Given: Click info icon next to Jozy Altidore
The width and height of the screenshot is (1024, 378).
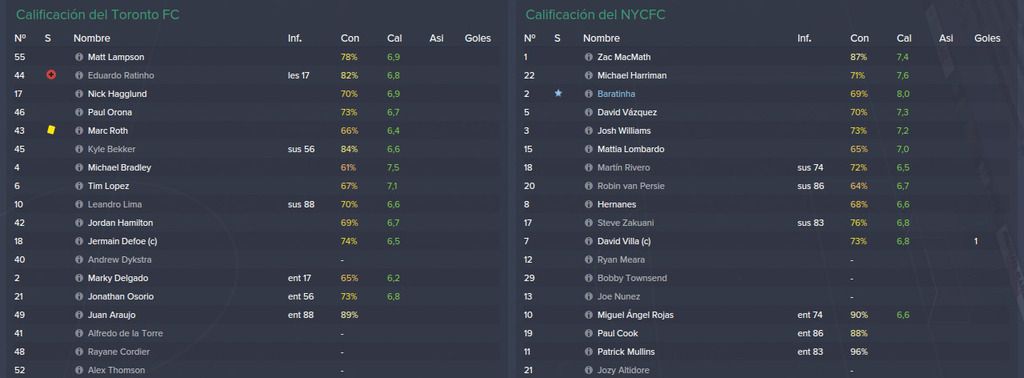Looking at the screenshot, I should (588, 370).
